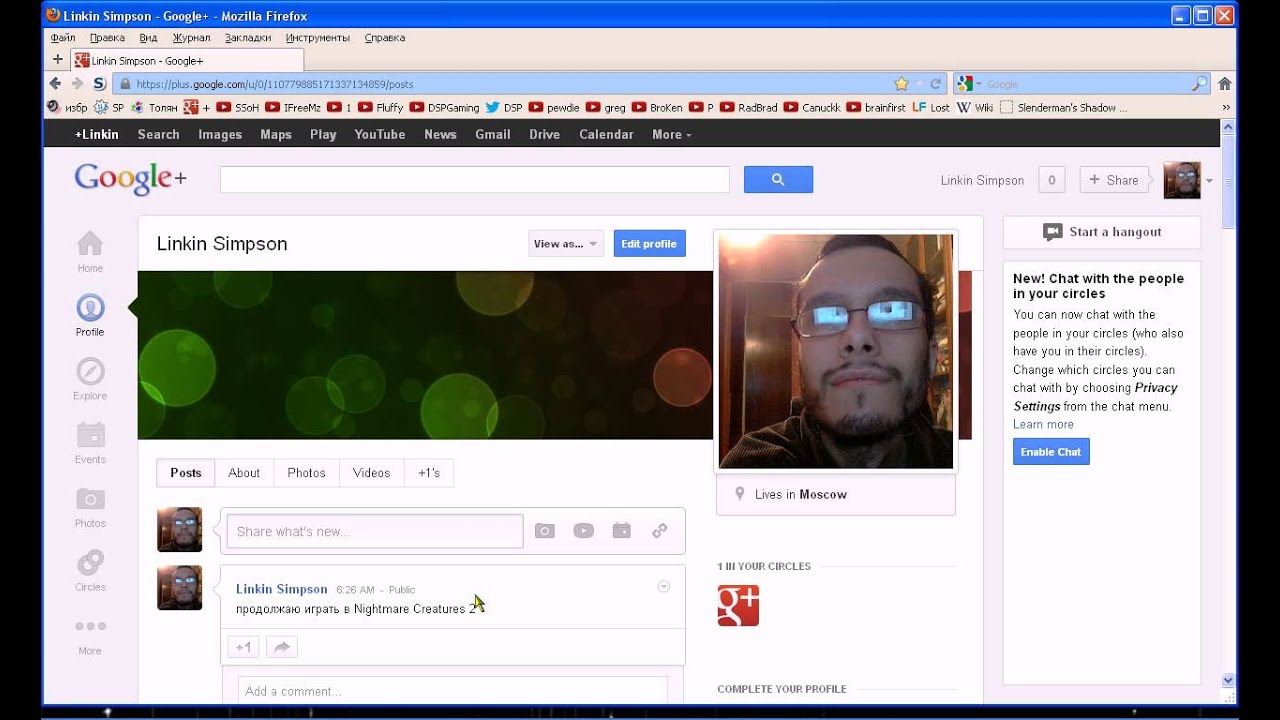
Task: Open the Profile sidebar icon
Action: (90, 307)
